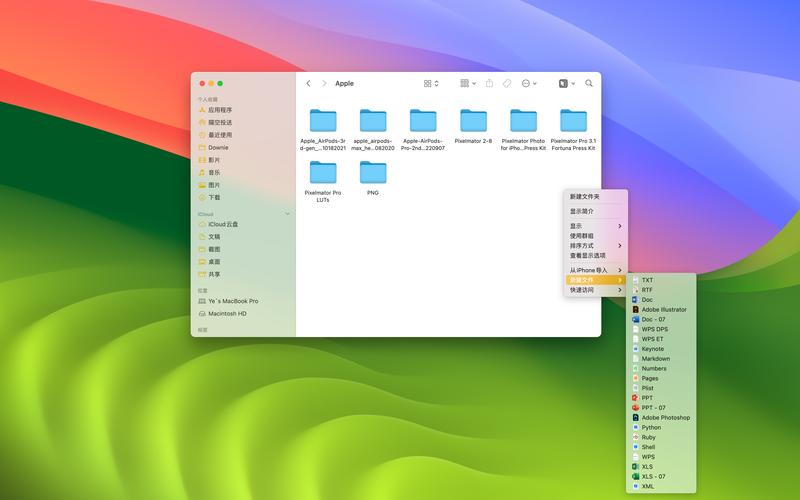Open the More actions ellipsis dropdown
The width and height of the screenshot is (800, 500).
(x=529, y=84)
